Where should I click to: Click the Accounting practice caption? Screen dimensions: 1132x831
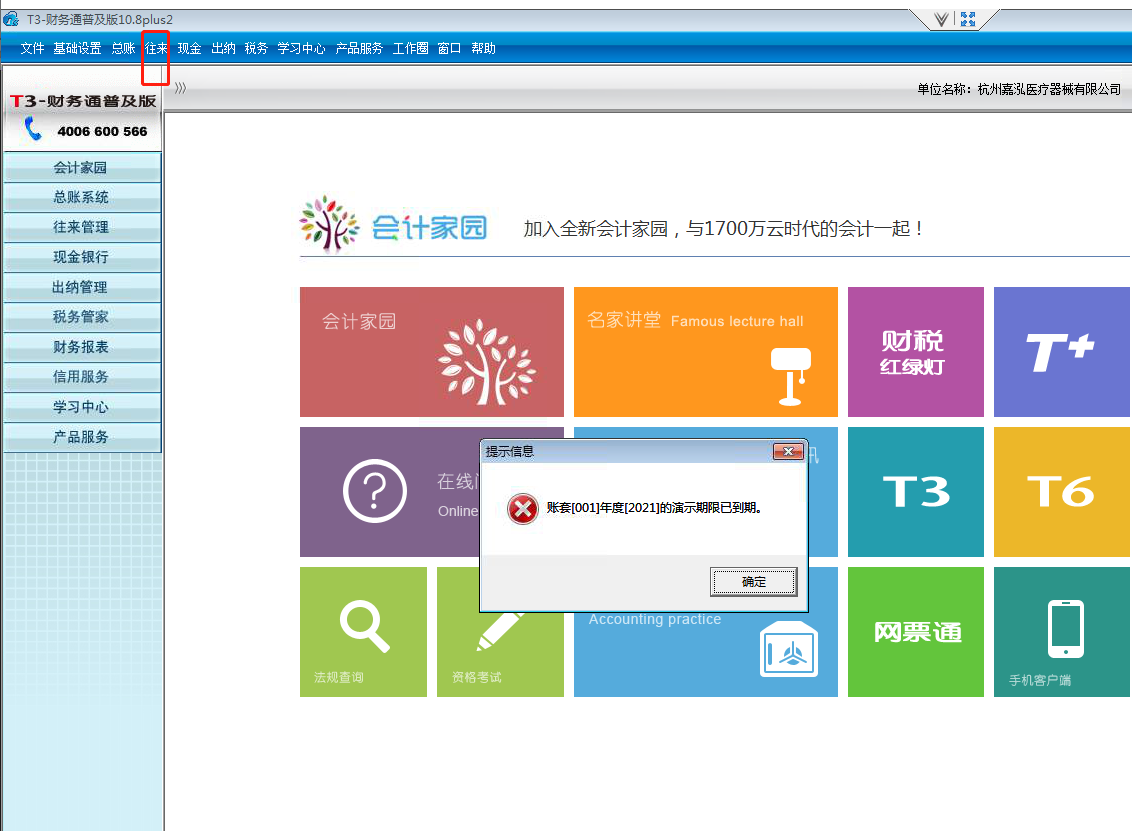point(655,619)
